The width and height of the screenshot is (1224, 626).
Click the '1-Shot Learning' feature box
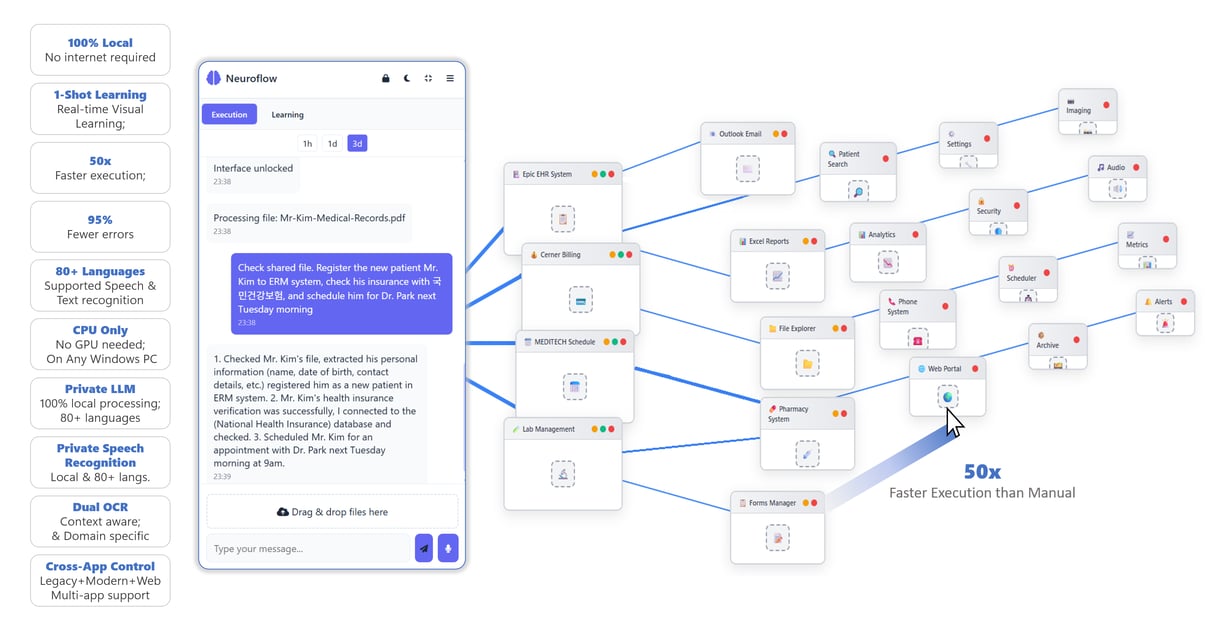[100, 109]
